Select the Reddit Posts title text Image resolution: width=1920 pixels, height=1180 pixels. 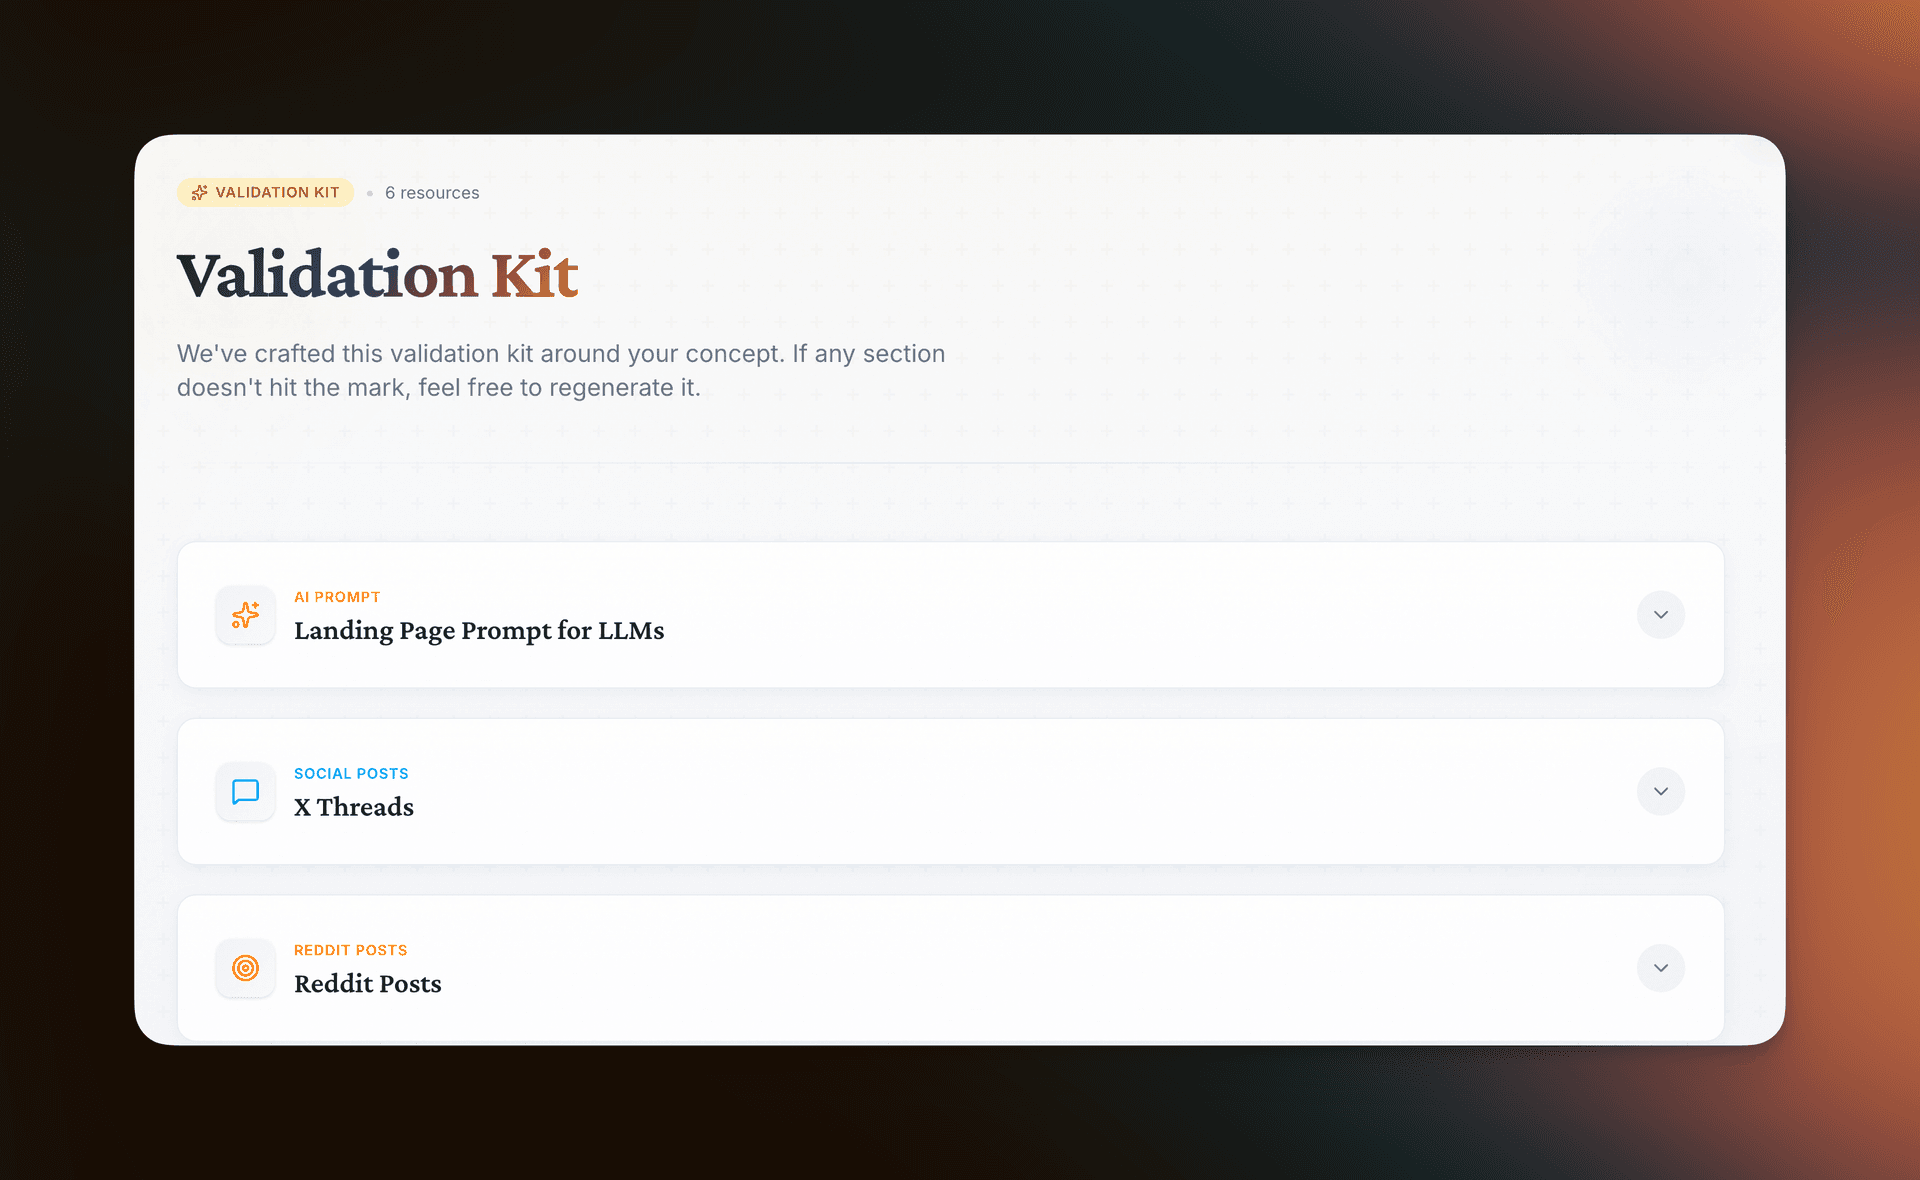[367, 983]
